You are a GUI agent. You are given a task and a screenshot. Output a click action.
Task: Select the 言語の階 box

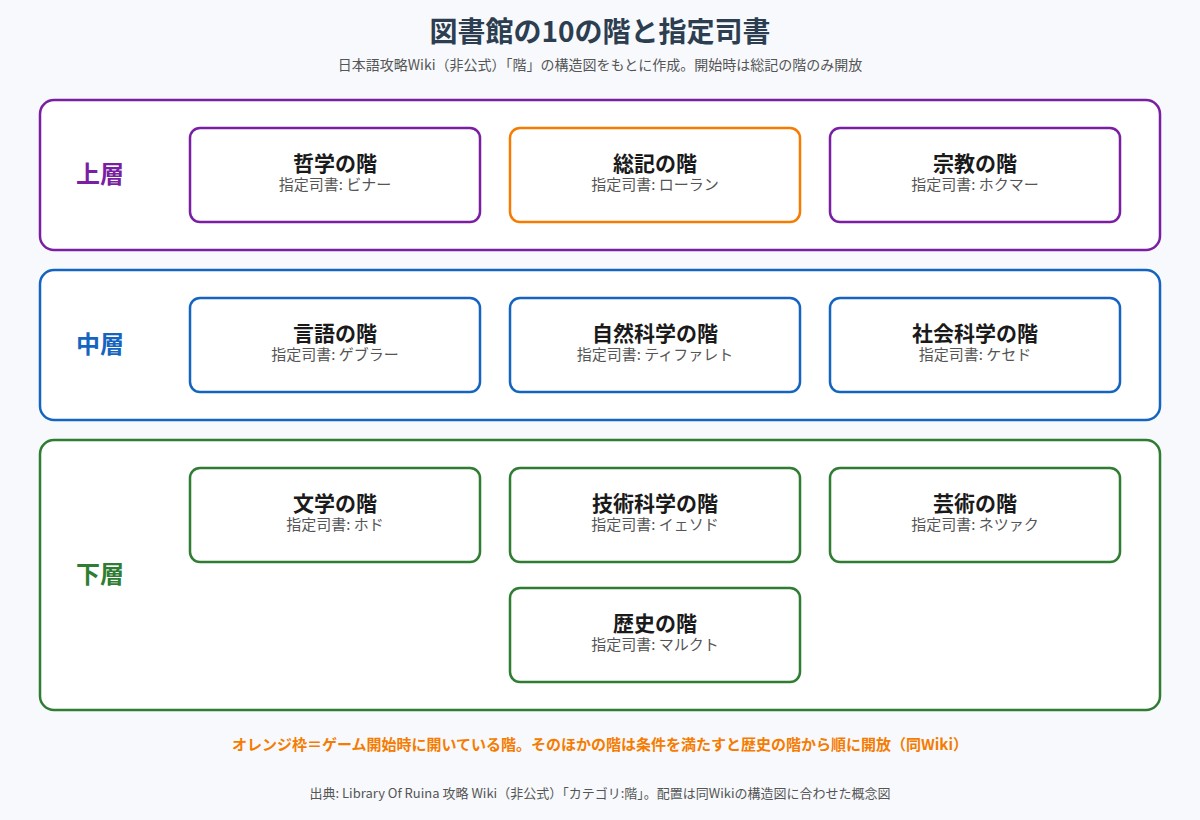coord(335,345)
